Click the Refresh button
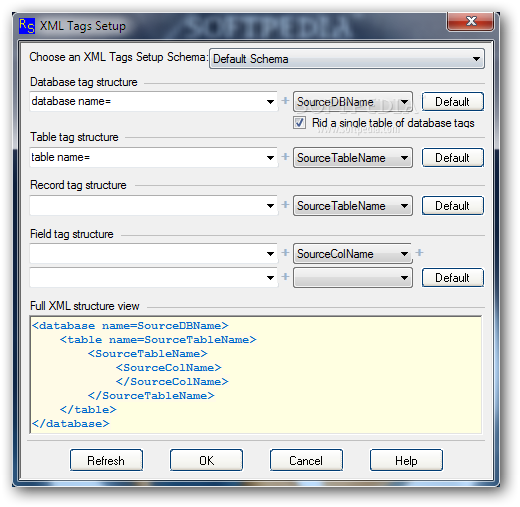This screenshot has height=507, width=520. 106,460
